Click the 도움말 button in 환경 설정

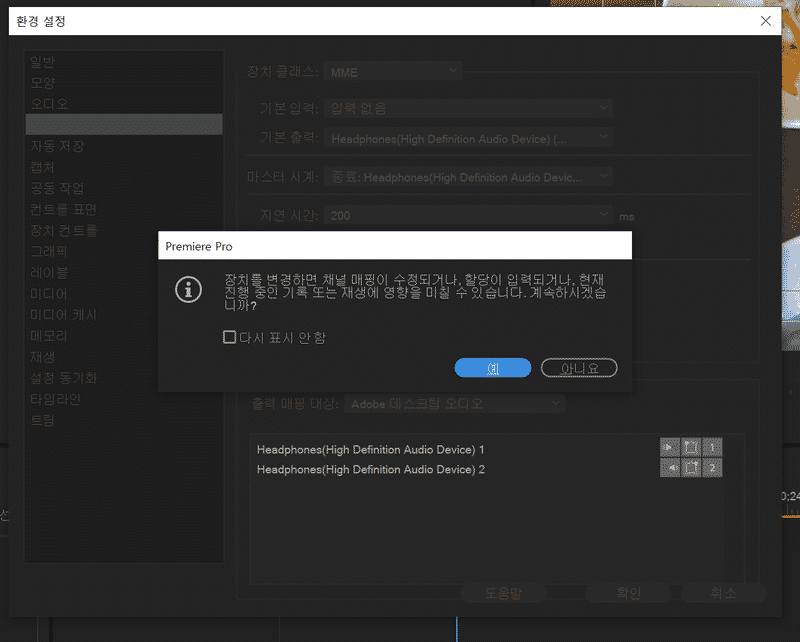pyautogui.click(x=503, y=593)
